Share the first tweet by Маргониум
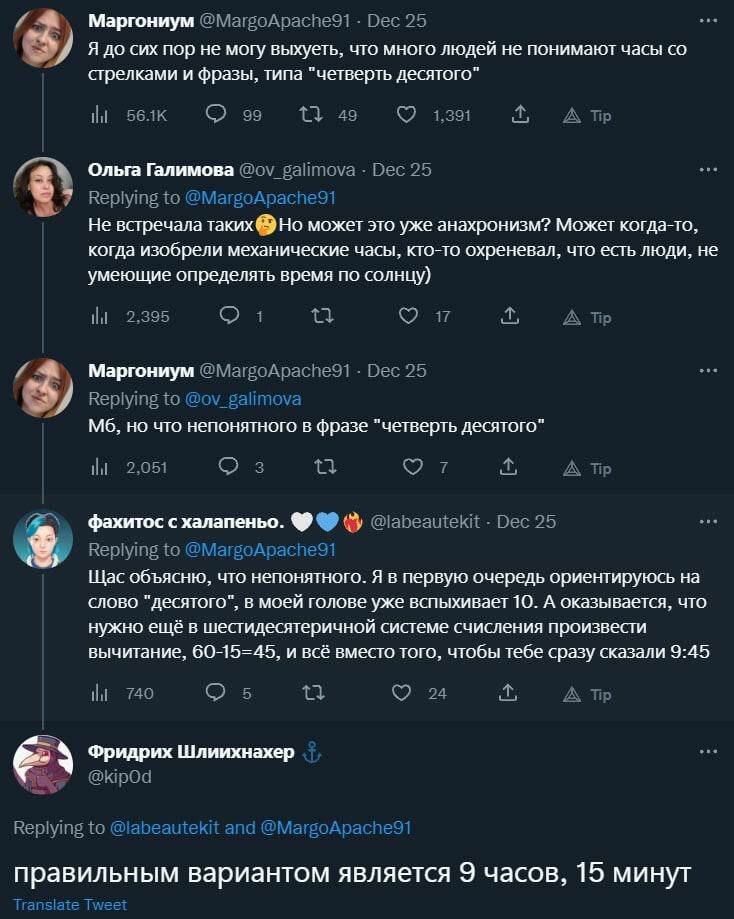This screenshot has height=919, width=734. click(x=520, y=115)
